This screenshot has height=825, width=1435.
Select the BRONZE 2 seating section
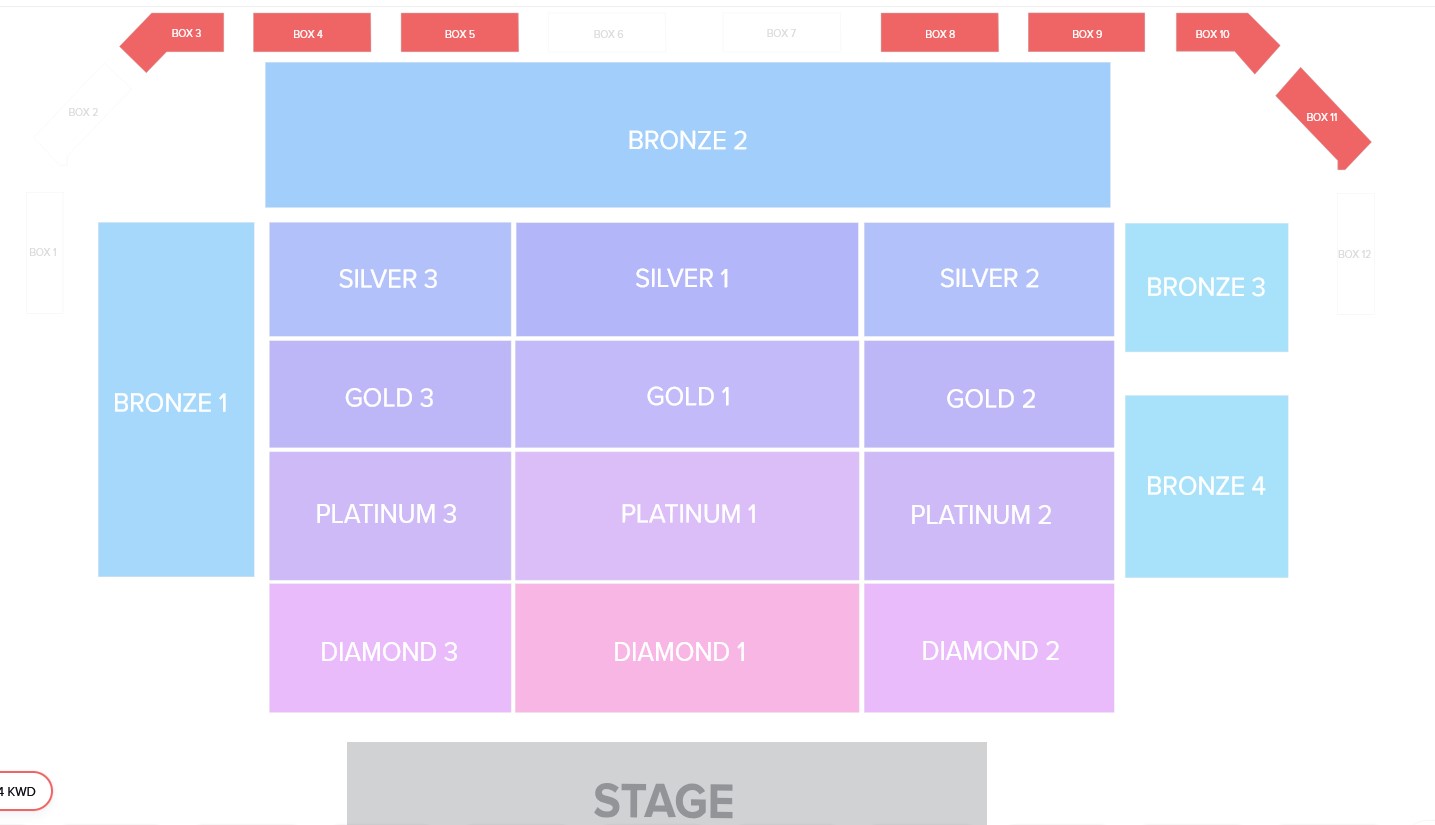coord(687,135)
